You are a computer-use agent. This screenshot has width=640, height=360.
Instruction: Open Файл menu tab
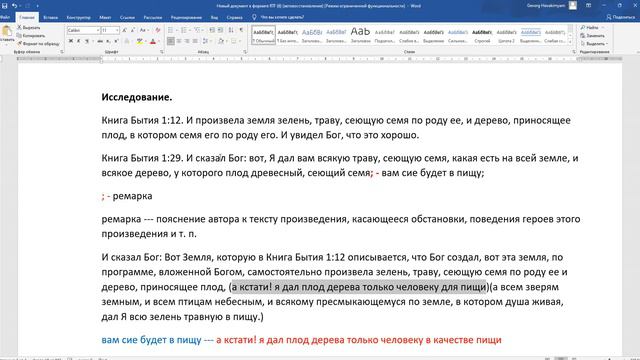pos(5,18)
